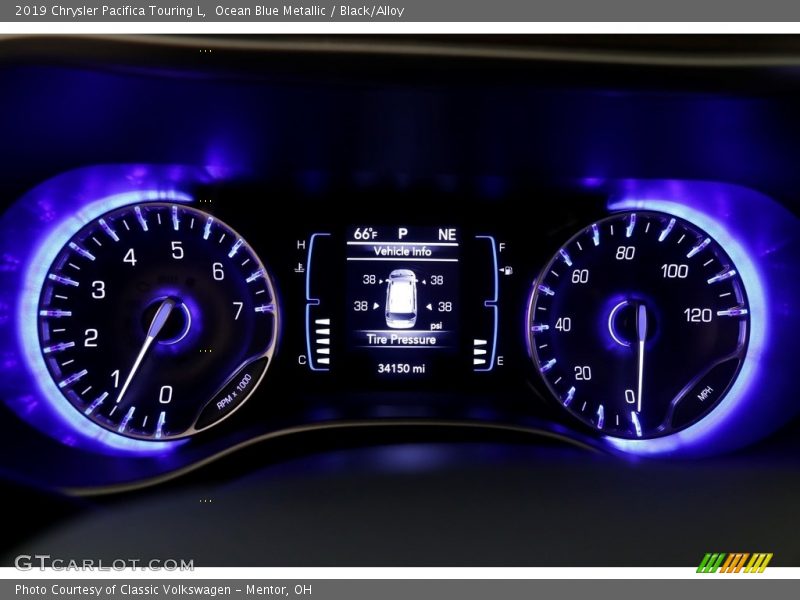Screen dimensions: 800x600
Task: Click the 34150 mi odometer reading
Action: pos(403,368)
